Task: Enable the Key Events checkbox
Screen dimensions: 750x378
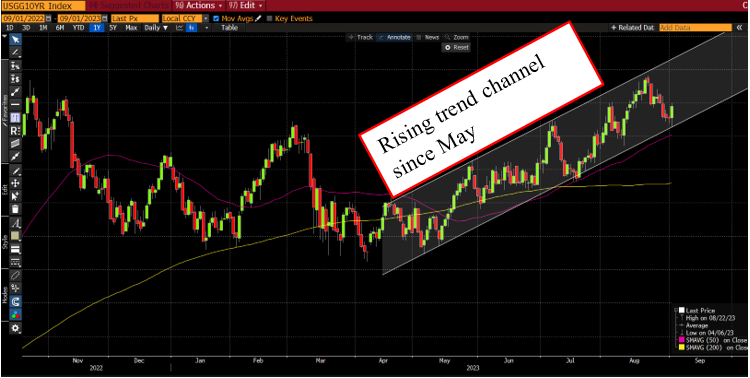Action: point(269,19)
